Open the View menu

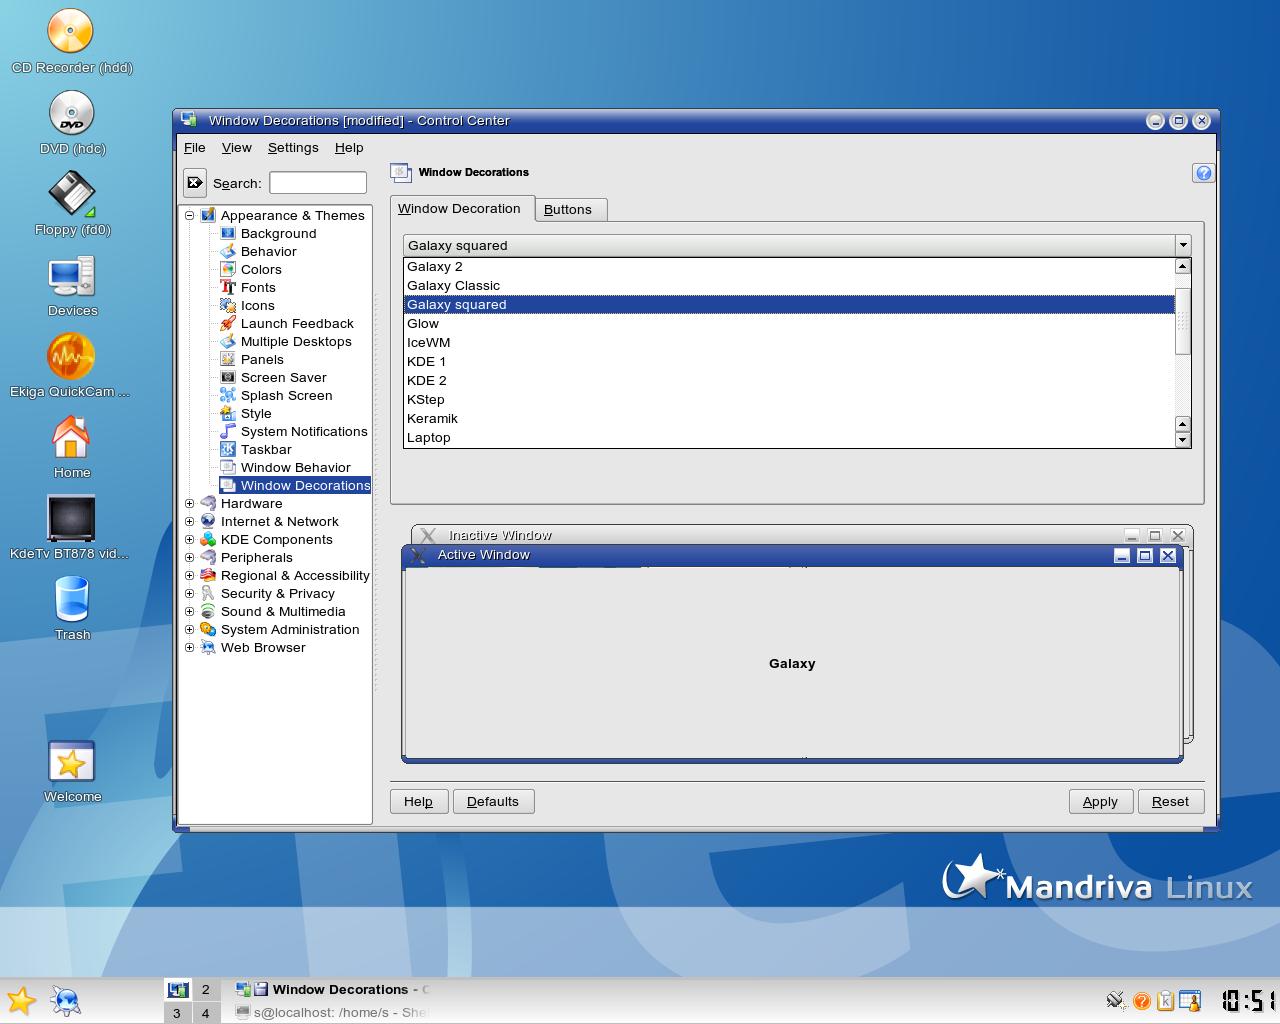tap(236, 147)
